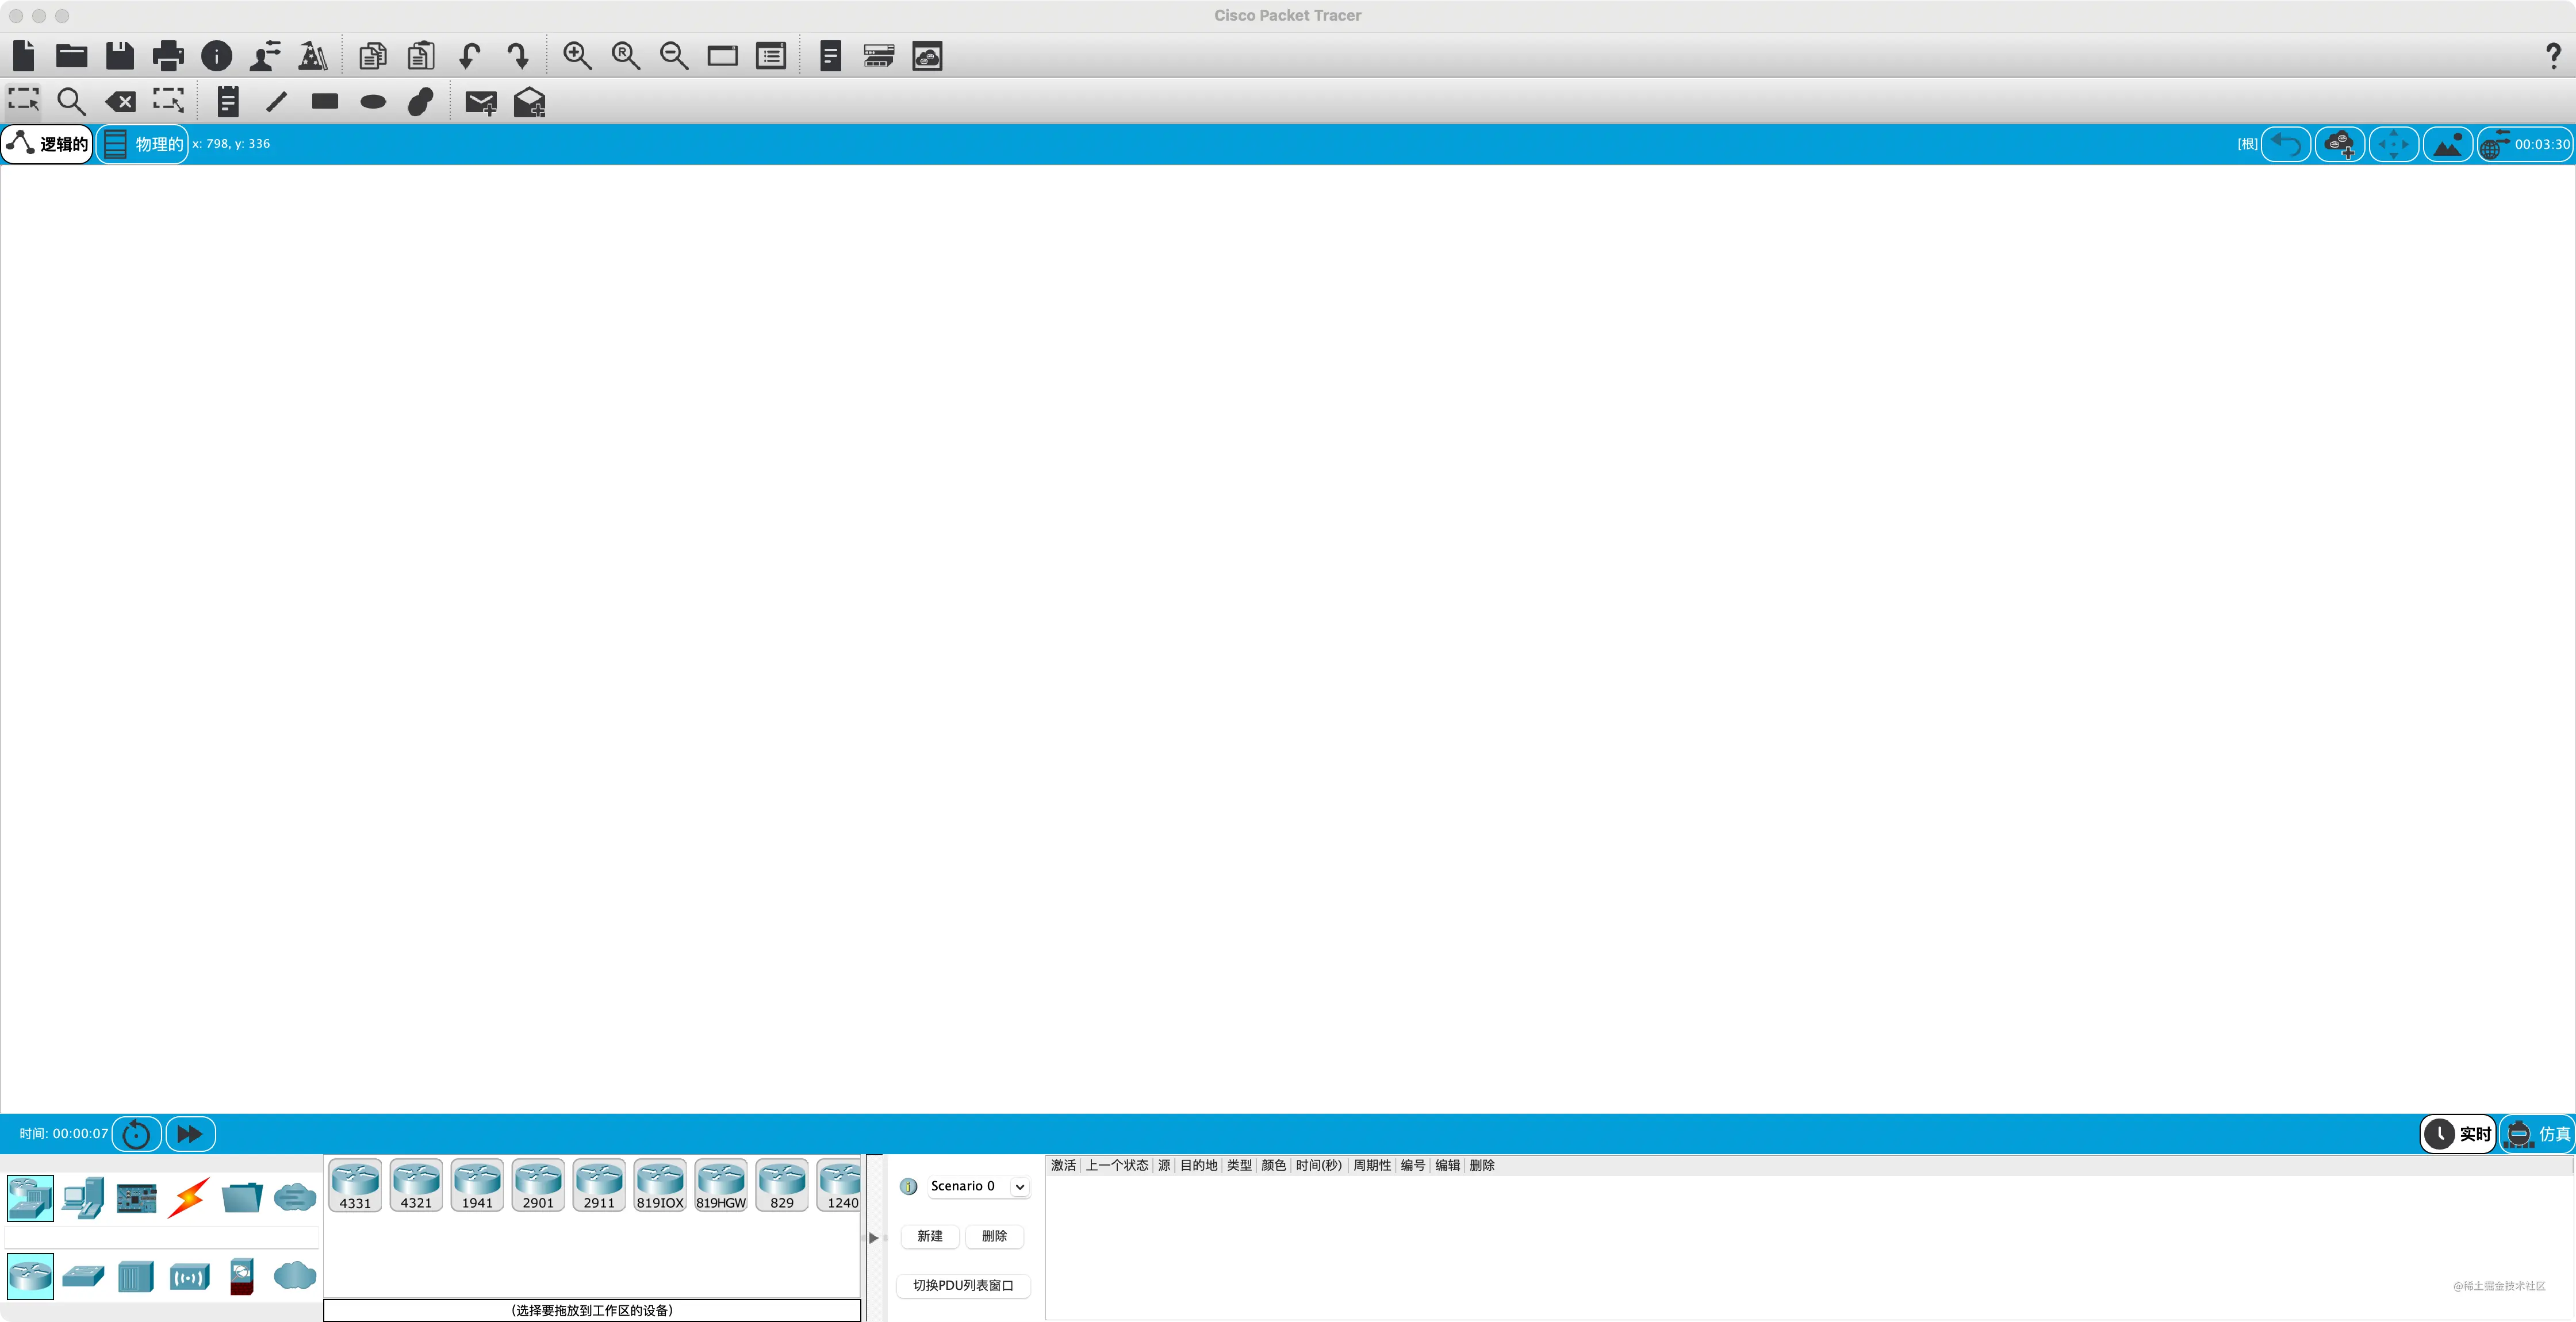2576x1322 pixels.
Task: Pick the 819HGW router device
Action: (x=721, y=1186)
